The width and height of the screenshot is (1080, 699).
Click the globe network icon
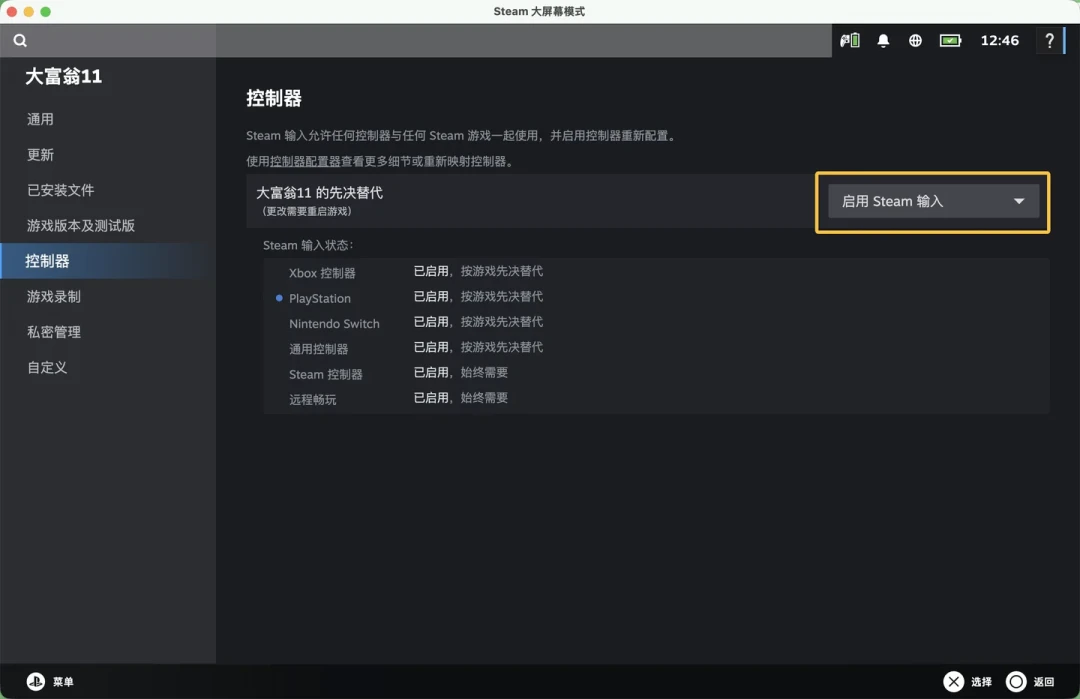(x=915, y=41)
